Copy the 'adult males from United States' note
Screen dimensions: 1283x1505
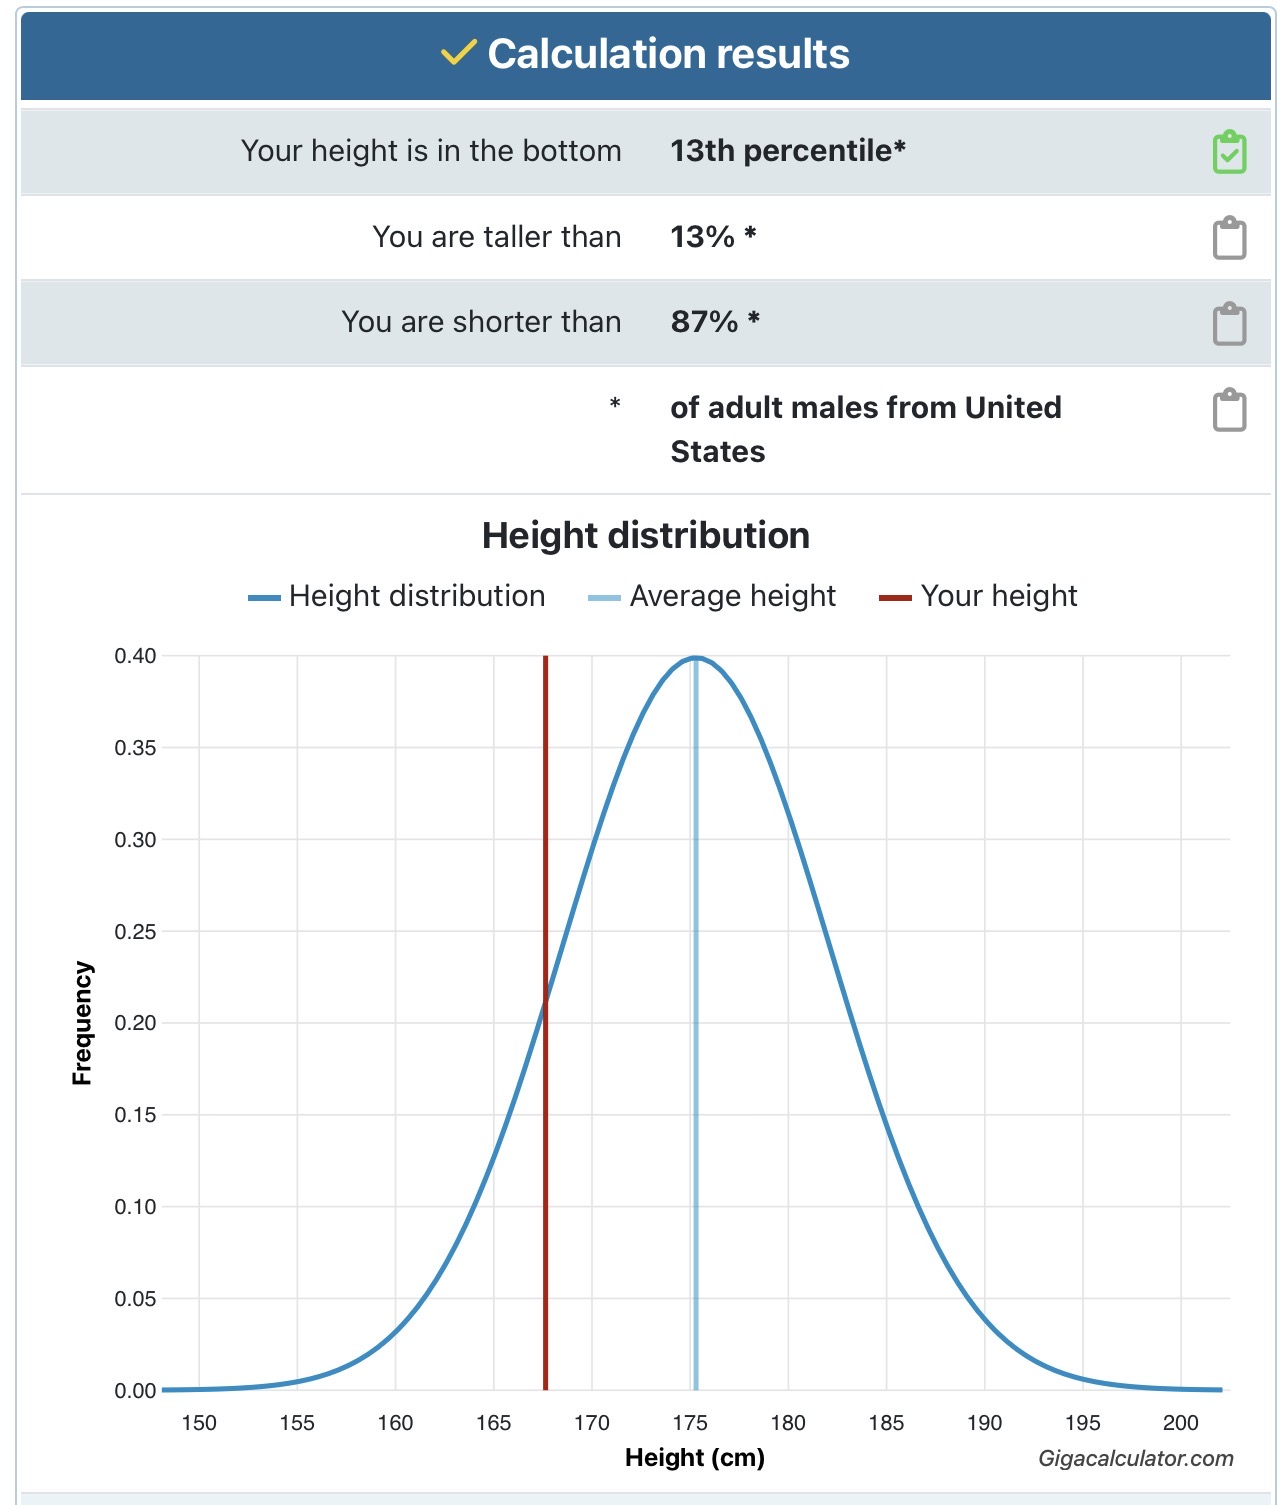pos(1229,410)
